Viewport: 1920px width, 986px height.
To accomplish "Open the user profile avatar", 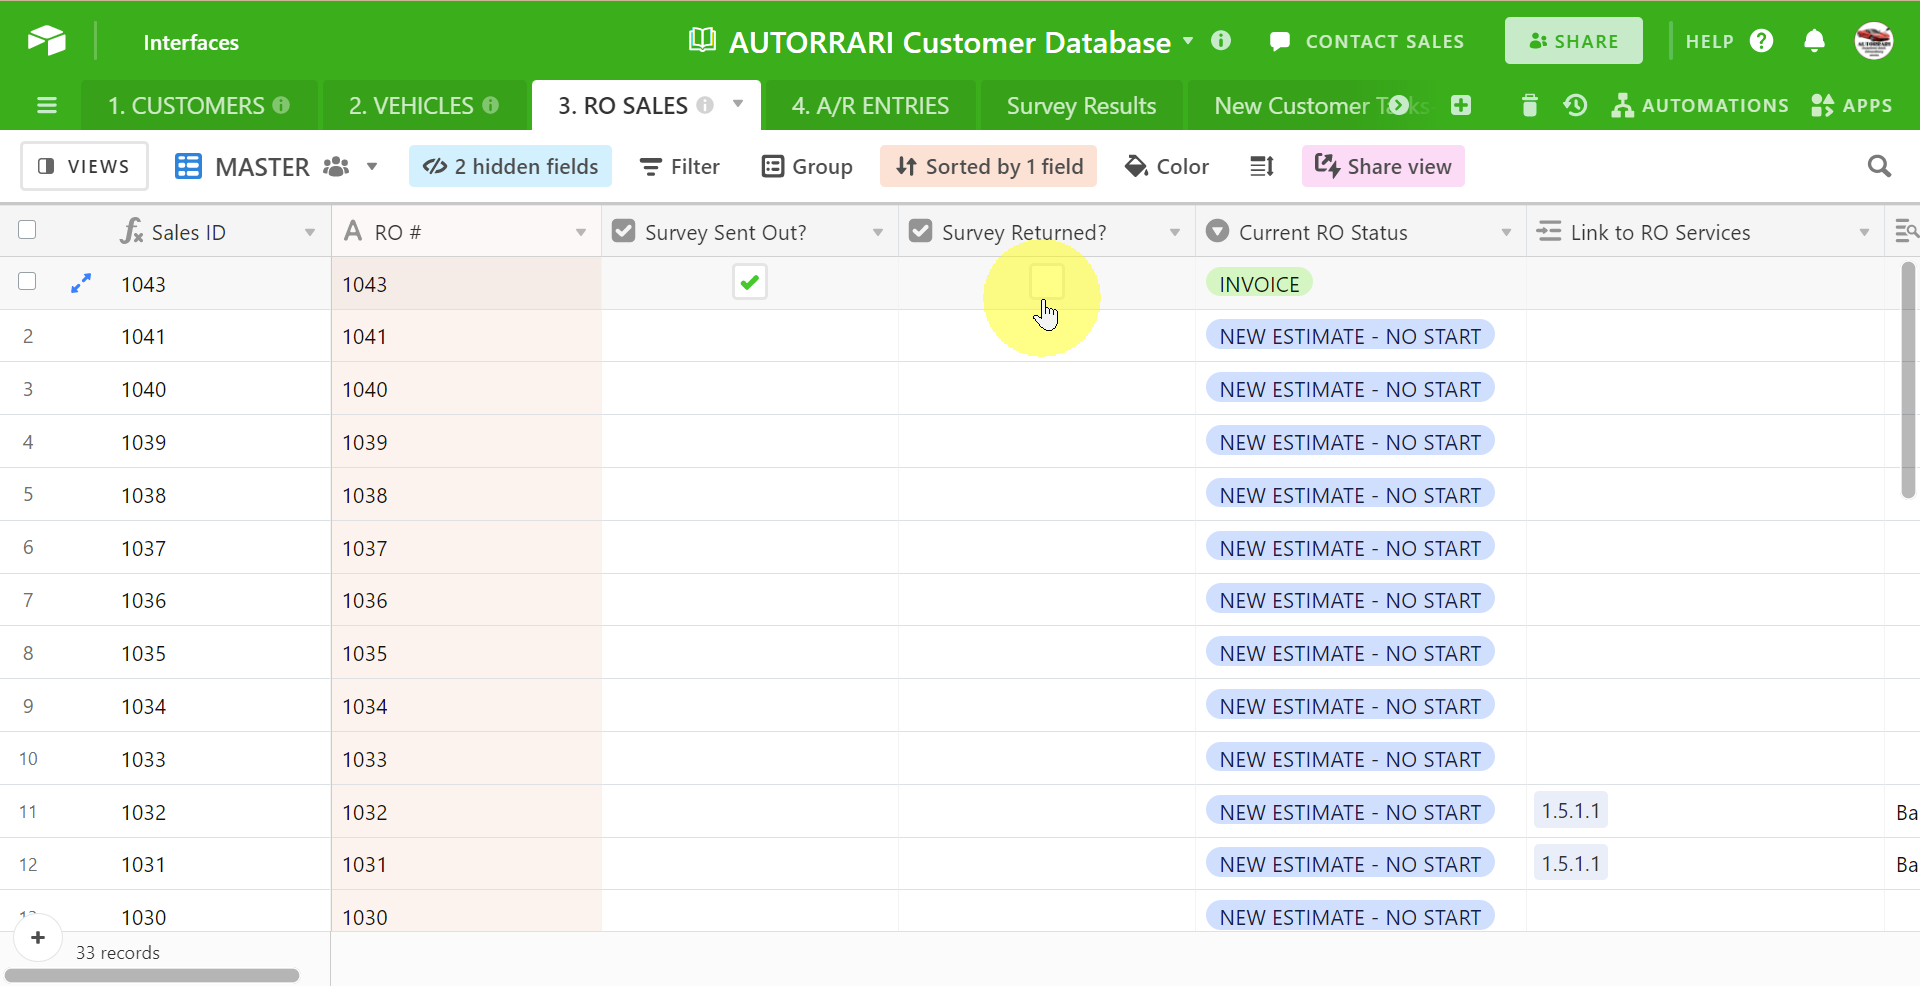I will [1874, 41].
